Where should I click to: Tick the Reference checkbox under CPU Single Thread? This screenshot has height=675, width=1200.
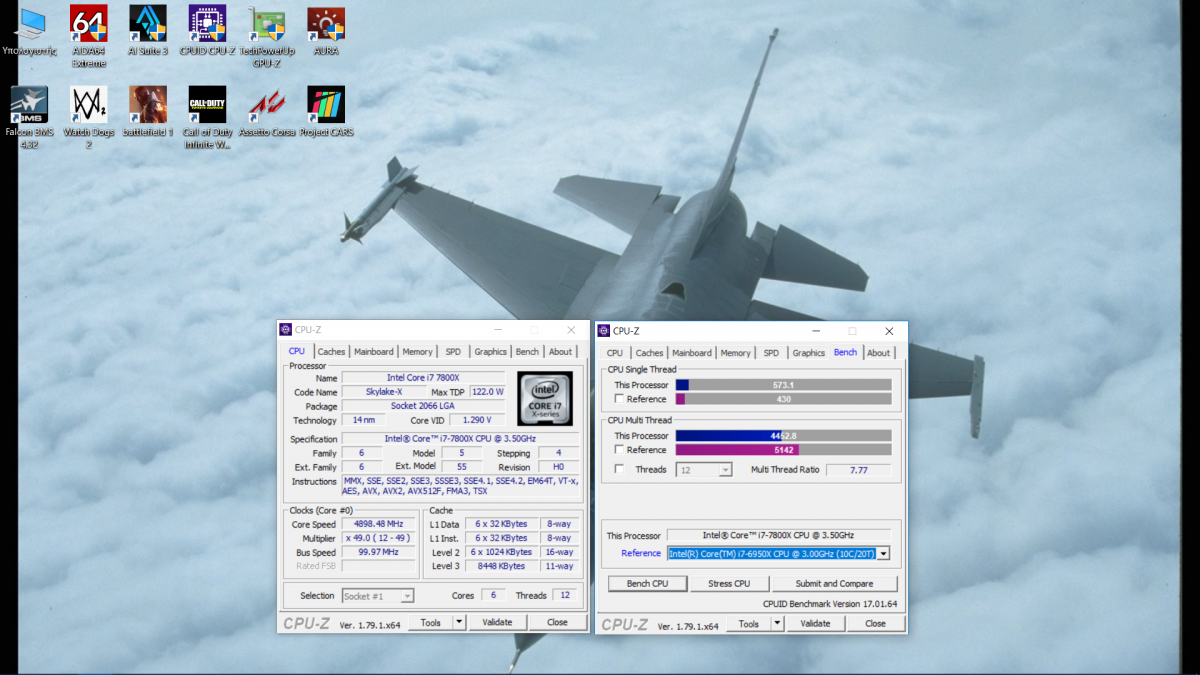click(620, 398)
